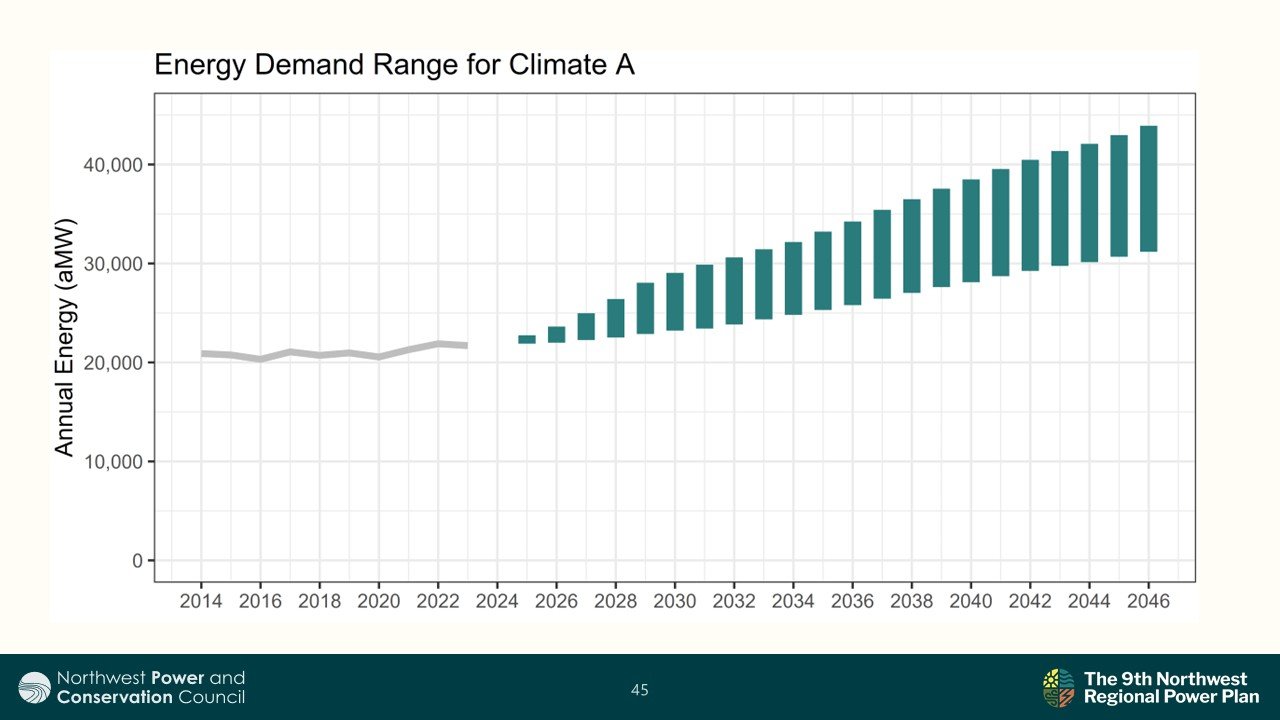Screen dimensions: 1280x720
Task: Click the 2024 x-axis tick label
Action: pos(497,602)
